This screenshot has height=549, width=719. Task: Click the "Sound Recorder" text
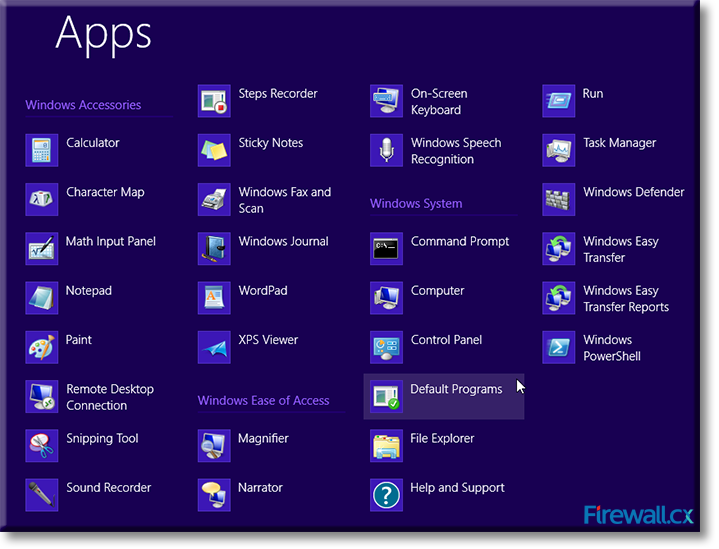109,488
